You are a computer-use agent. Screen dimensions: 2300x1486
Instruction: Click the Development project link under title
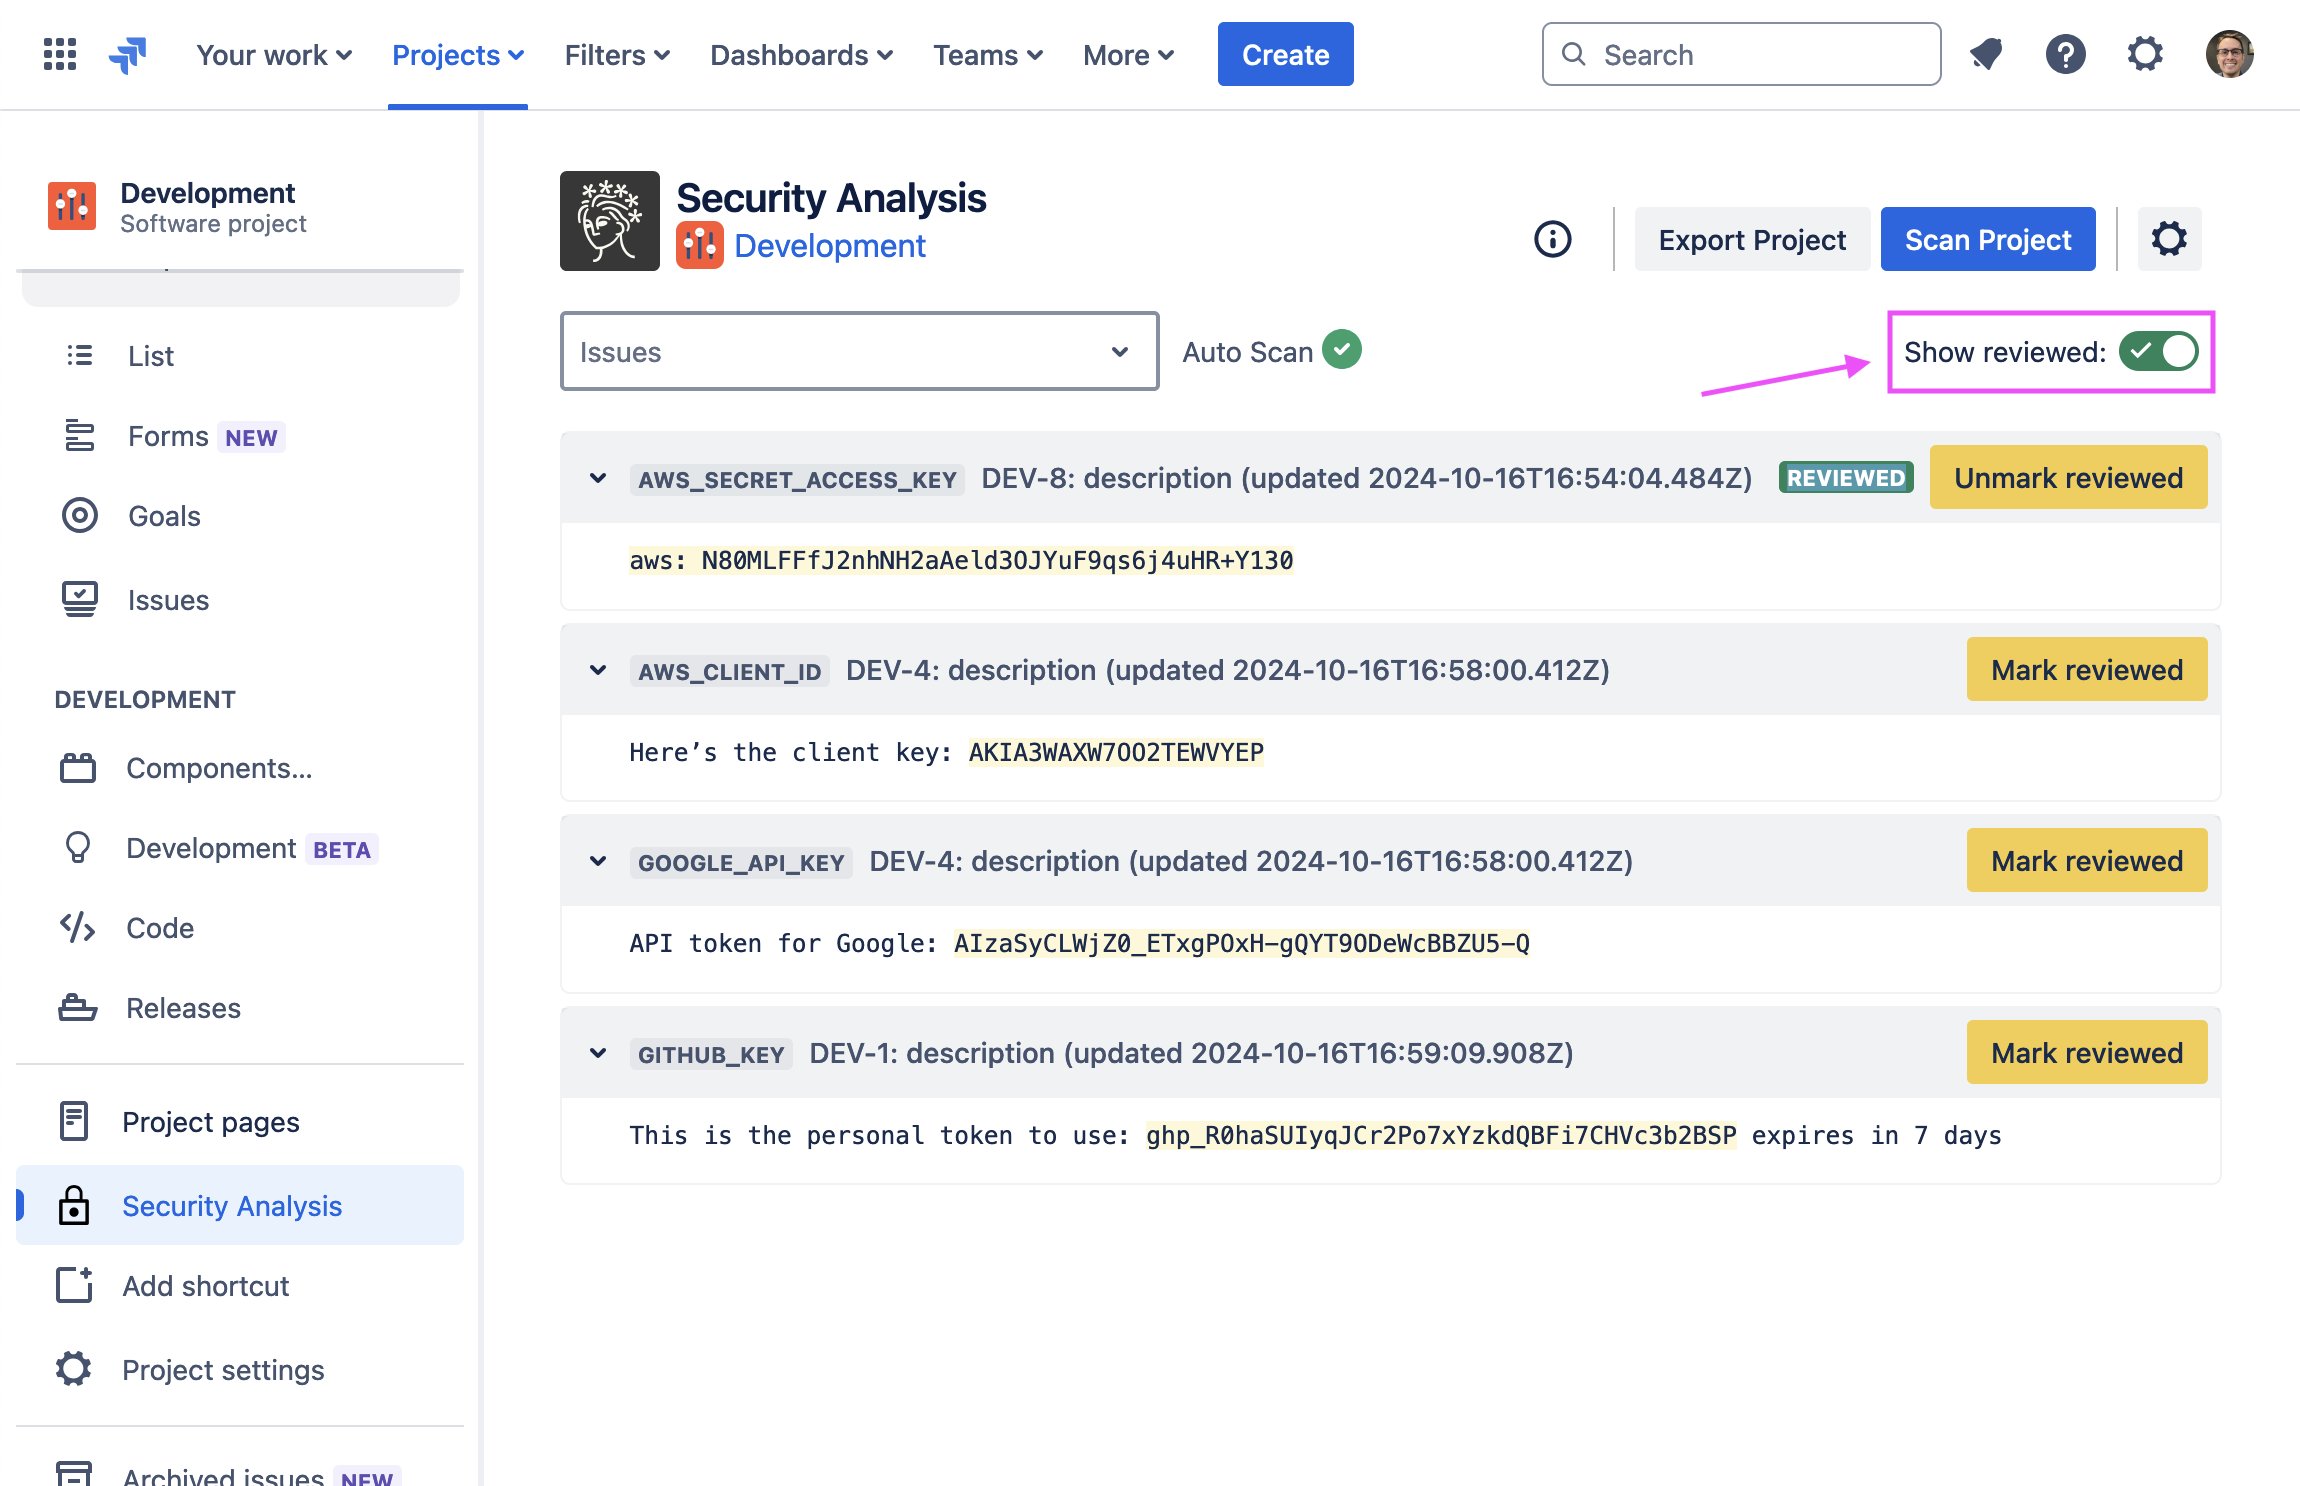[829, 246]
